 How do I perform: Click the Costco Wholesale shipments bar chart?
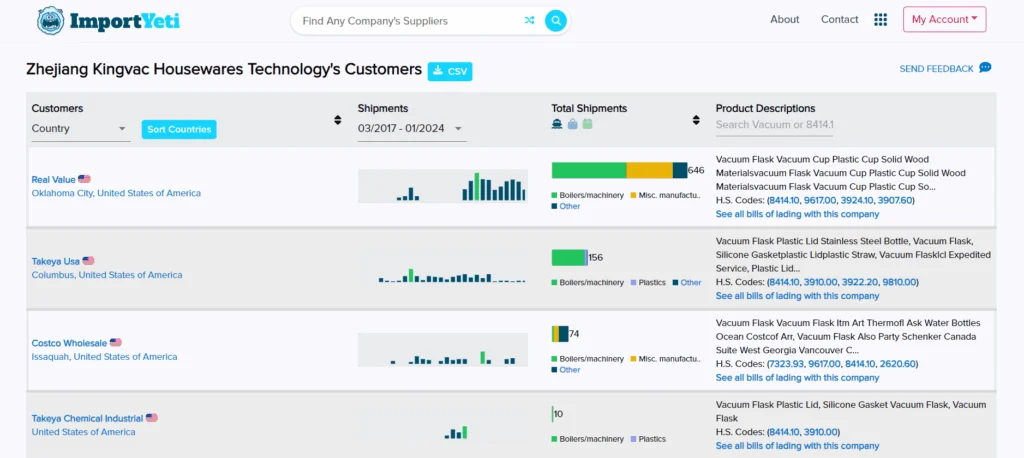(442, 350)
